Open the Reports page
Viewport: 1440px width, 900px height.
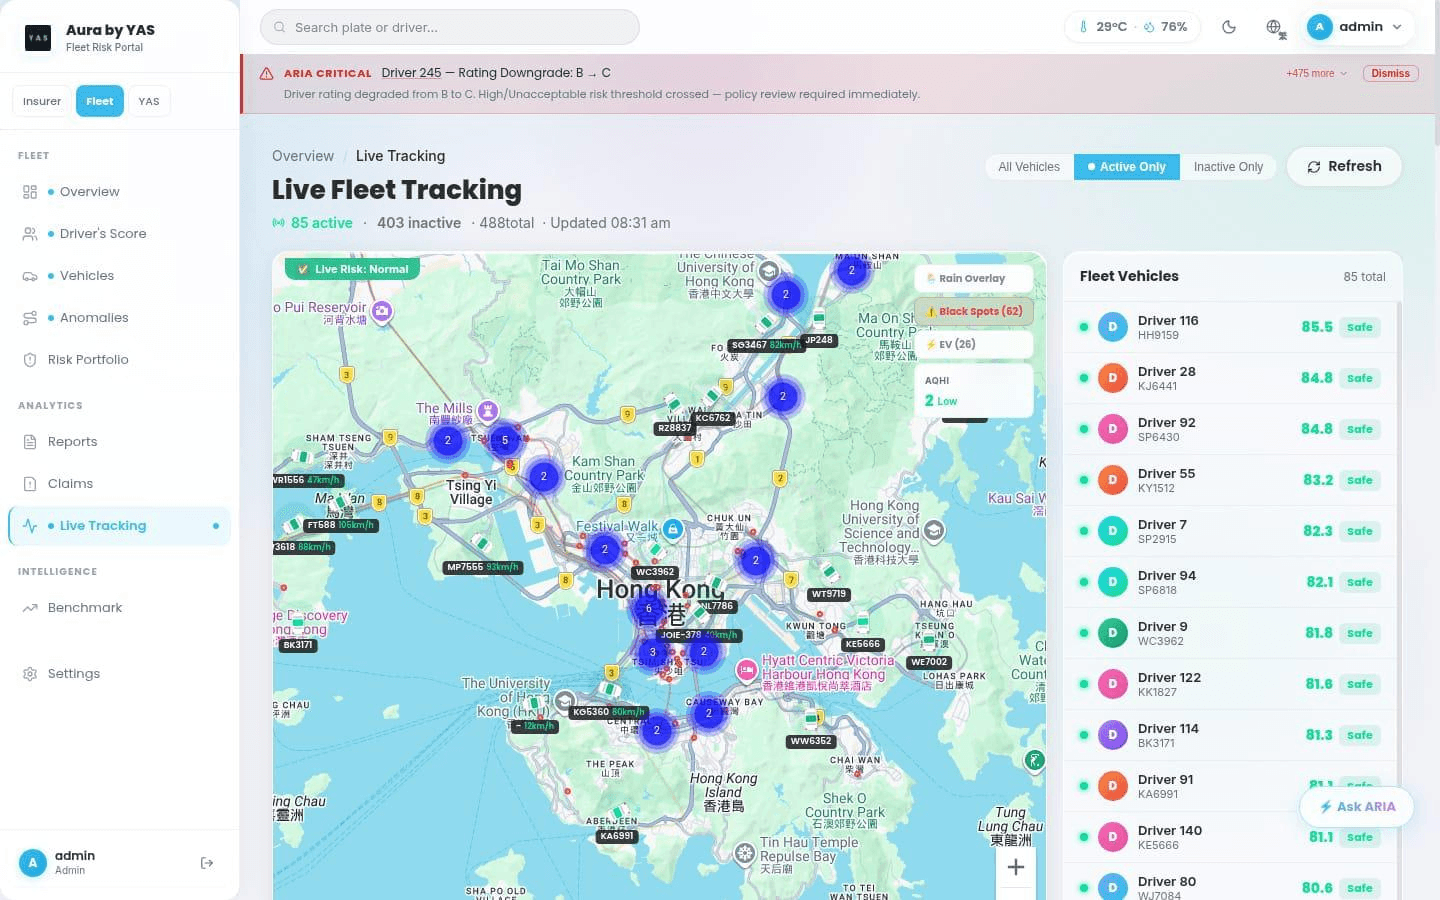[x=120, y=442]
